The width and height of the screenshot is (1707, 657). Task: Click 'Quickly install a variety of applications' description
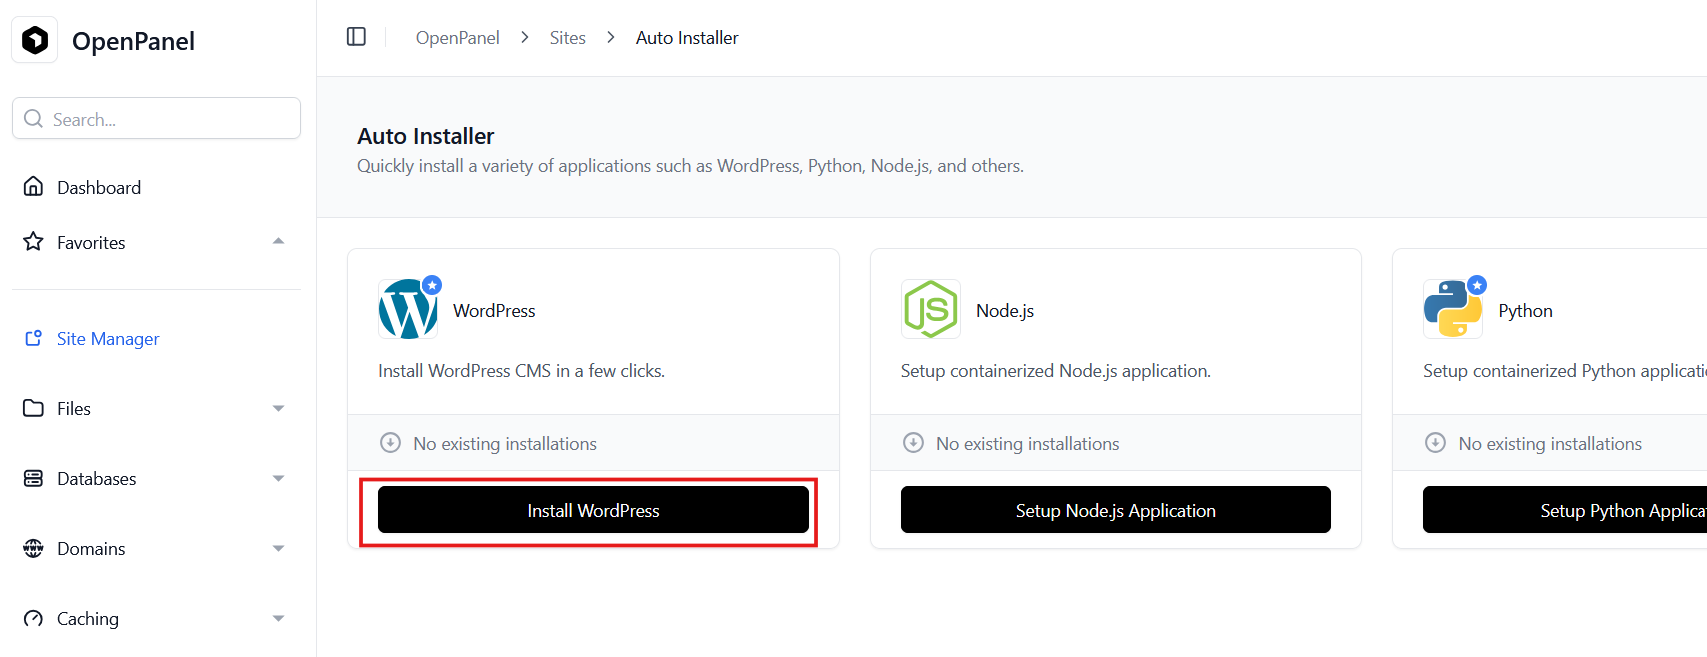(x=690, y=166)
